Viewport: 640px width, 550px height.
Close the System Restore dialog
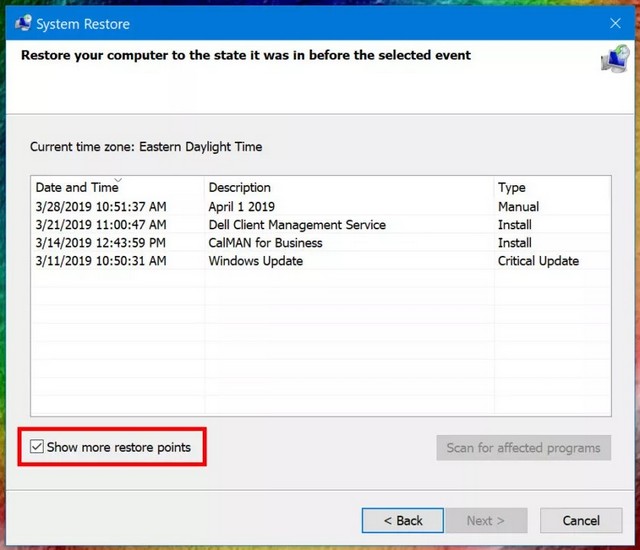click(615, 23)
